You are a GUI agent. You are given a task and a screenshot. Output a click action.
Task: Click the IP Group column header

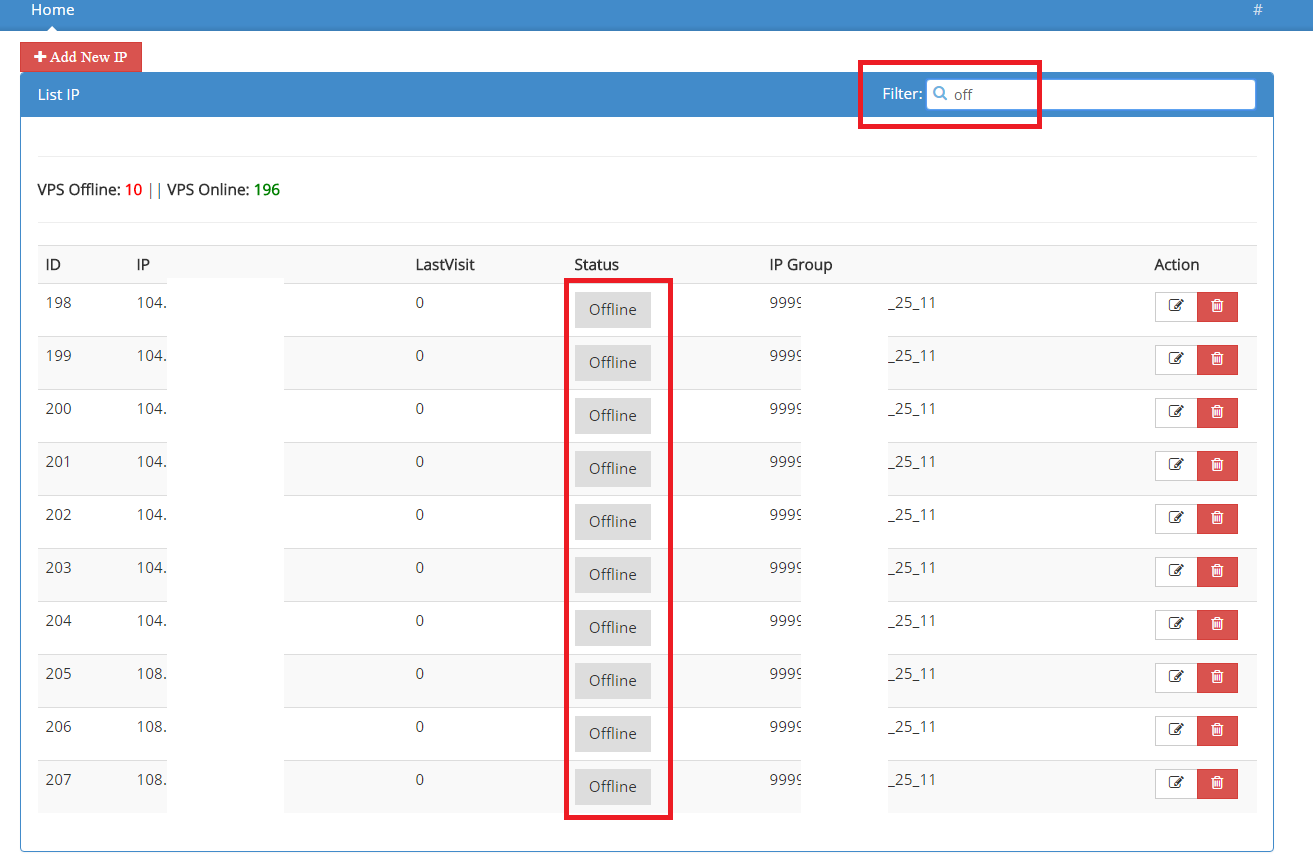tap(801, 265)
